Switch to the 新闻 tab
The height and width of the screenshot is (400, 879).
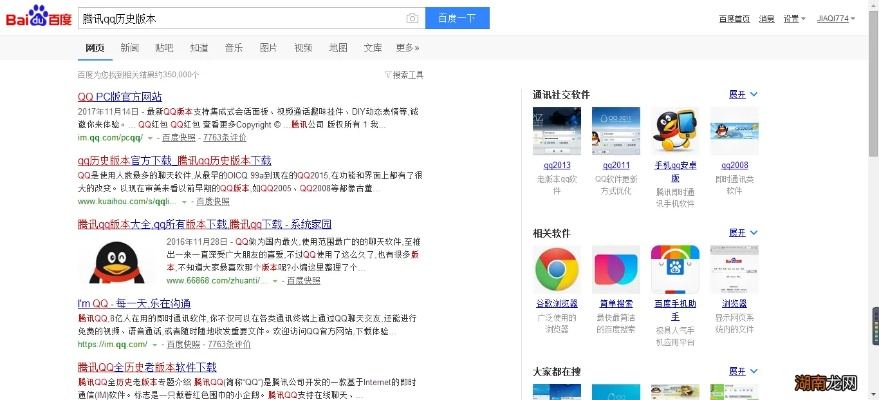coord(129,48)
